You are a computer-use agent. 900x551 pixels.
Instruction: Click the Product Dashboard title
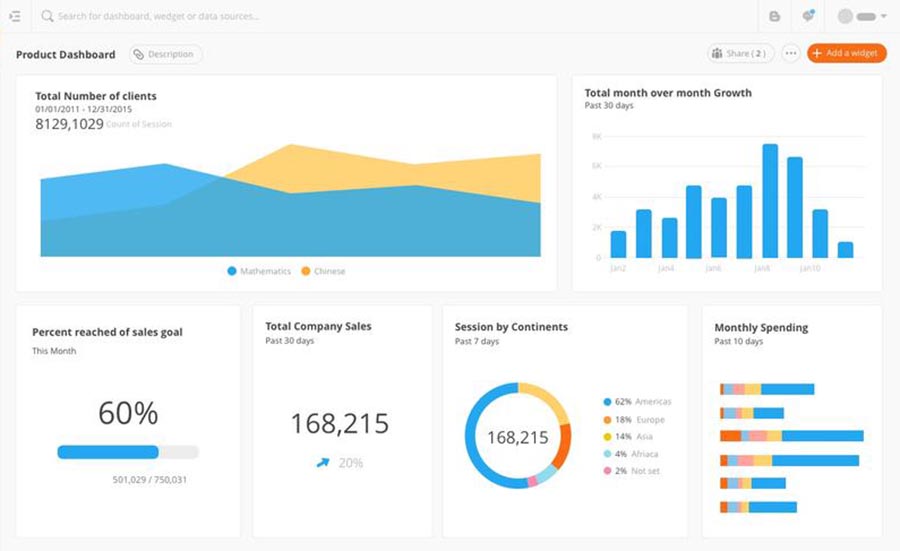point(66,54)
